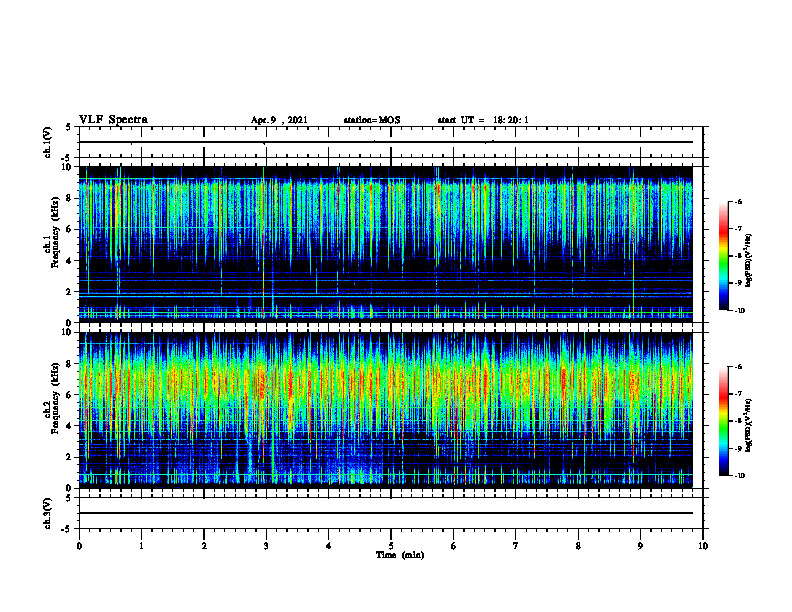Click the "VLF Spectra" plot title
Screen dimensions: 792x612
tap(113, 120)
